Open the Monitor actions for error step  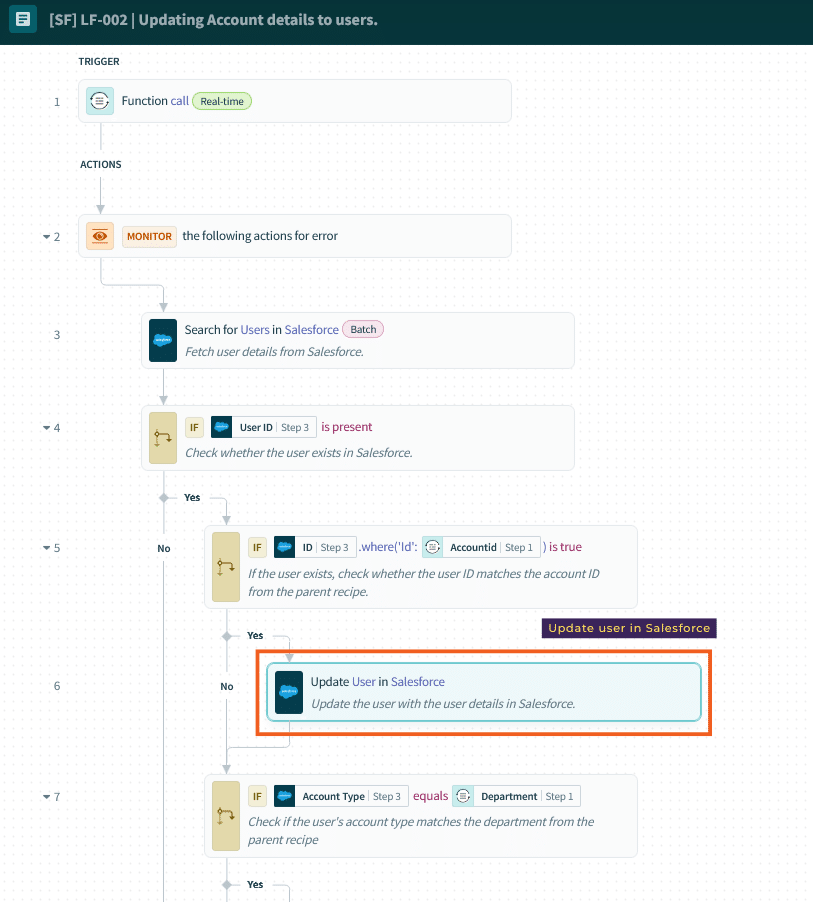pos(295,236)
